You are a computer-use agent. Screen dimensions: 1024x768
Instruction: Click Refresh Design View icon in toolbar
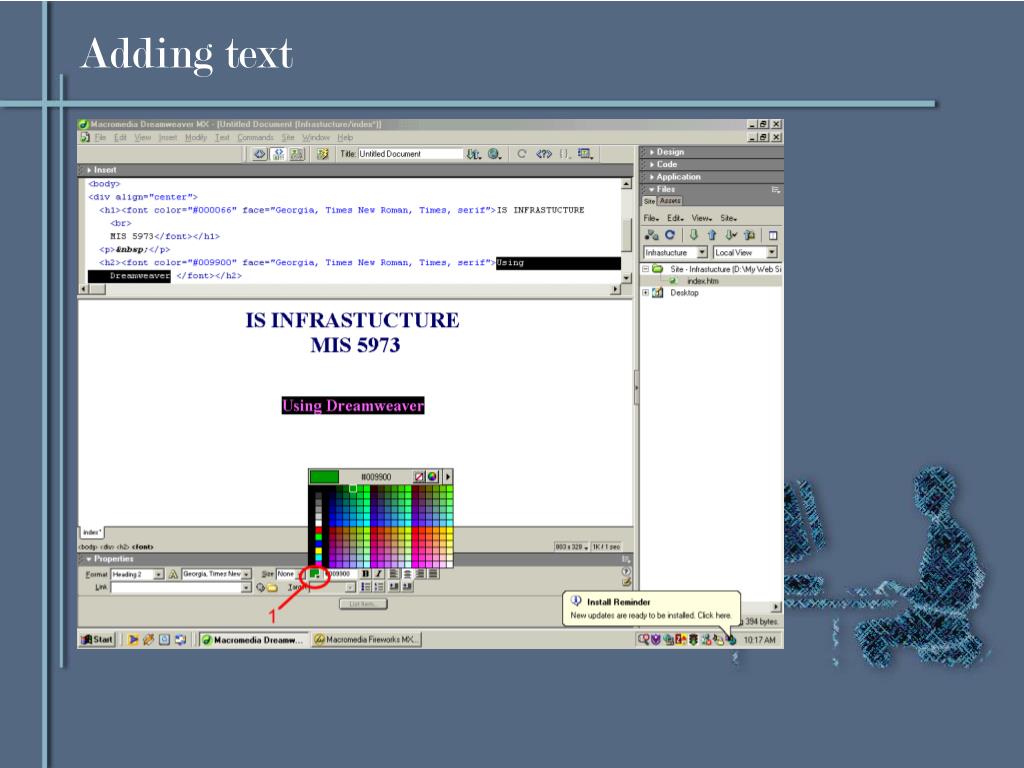pyautogui.click(x=521, y=154)
